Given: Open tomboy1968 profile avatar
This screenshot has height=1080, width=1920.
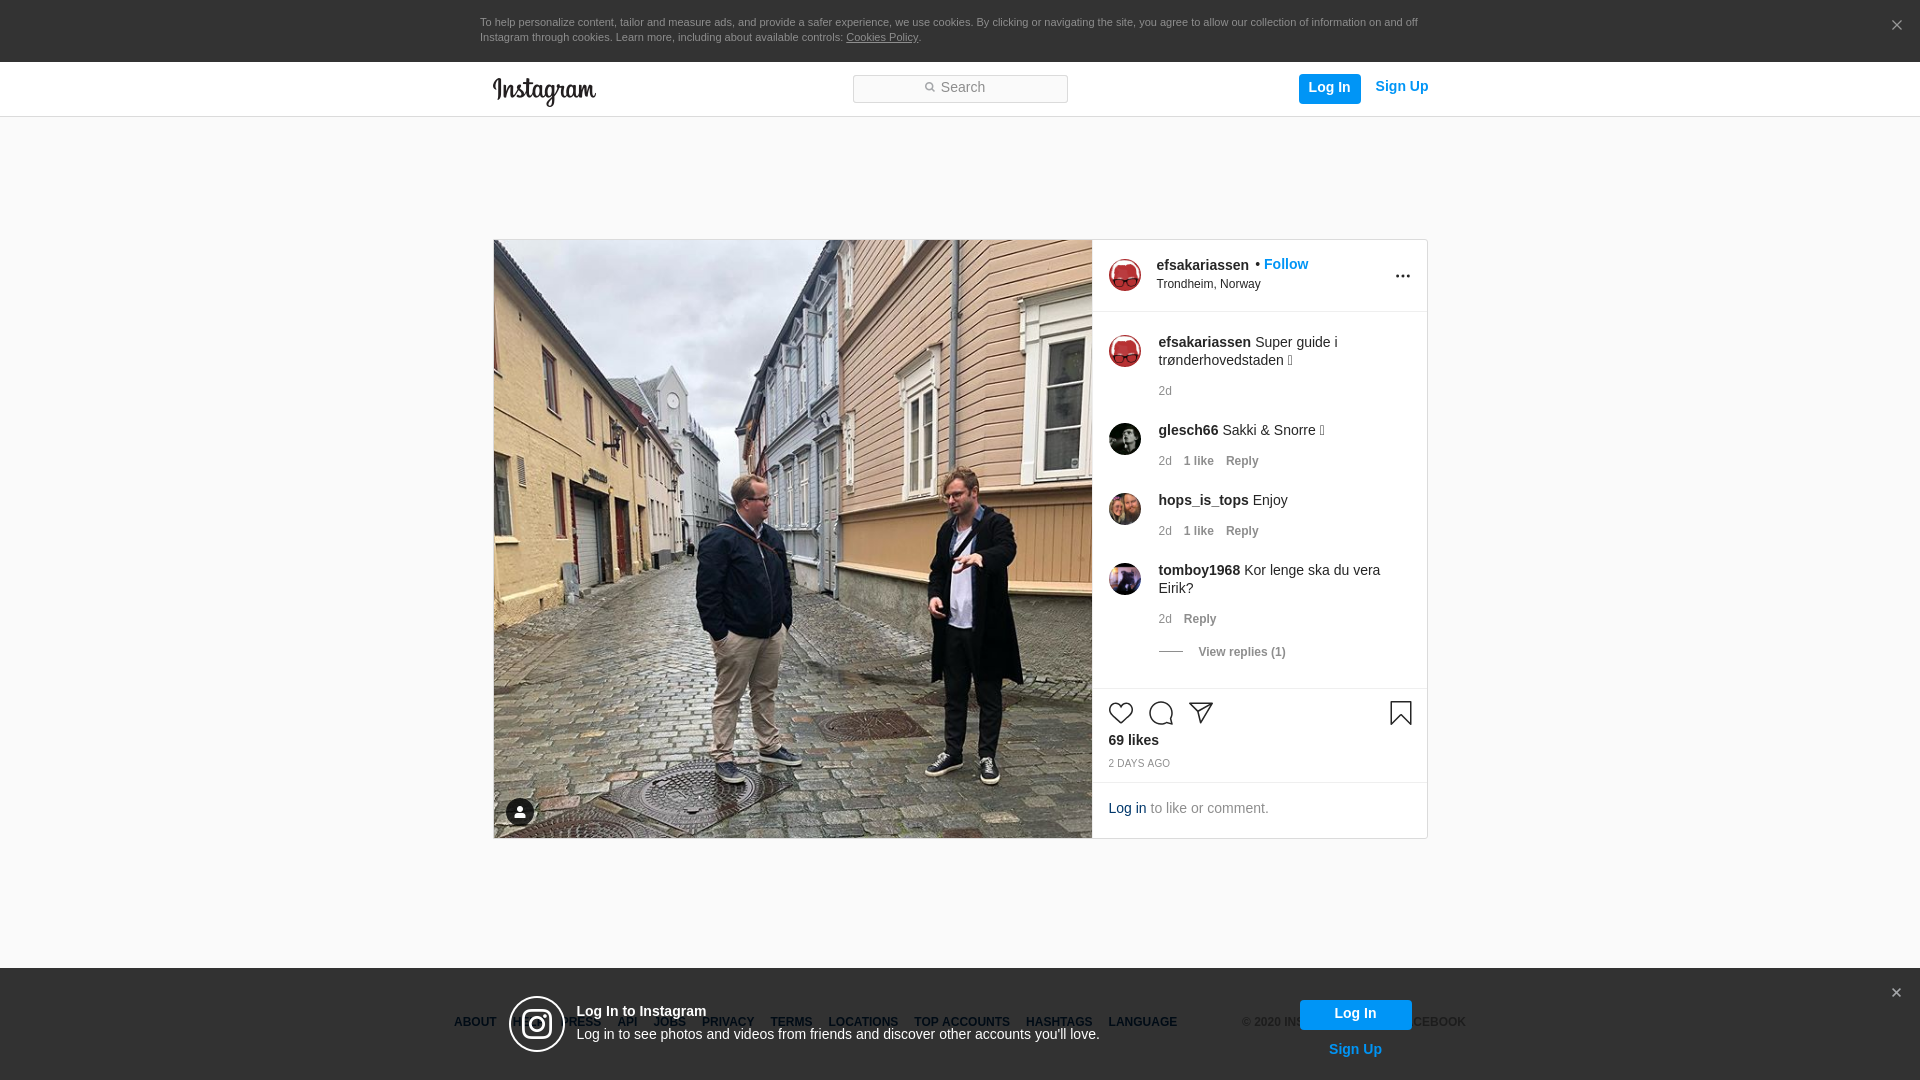Looking at the screenshot, I should [1125, 579].
